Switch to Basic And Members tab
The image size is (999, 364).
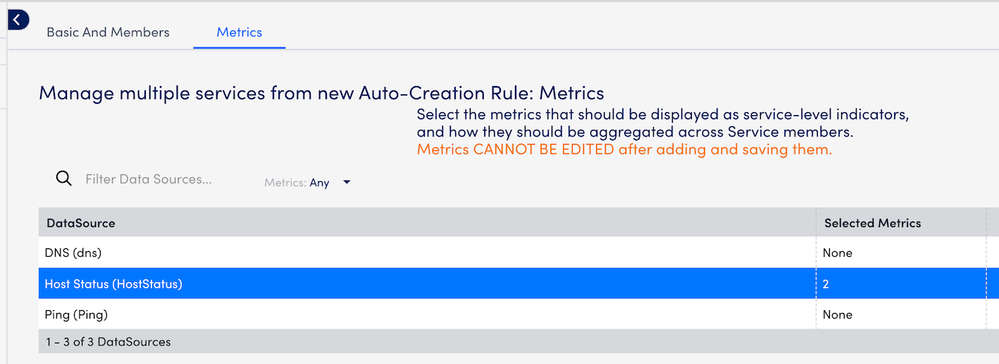pos(108,32)
